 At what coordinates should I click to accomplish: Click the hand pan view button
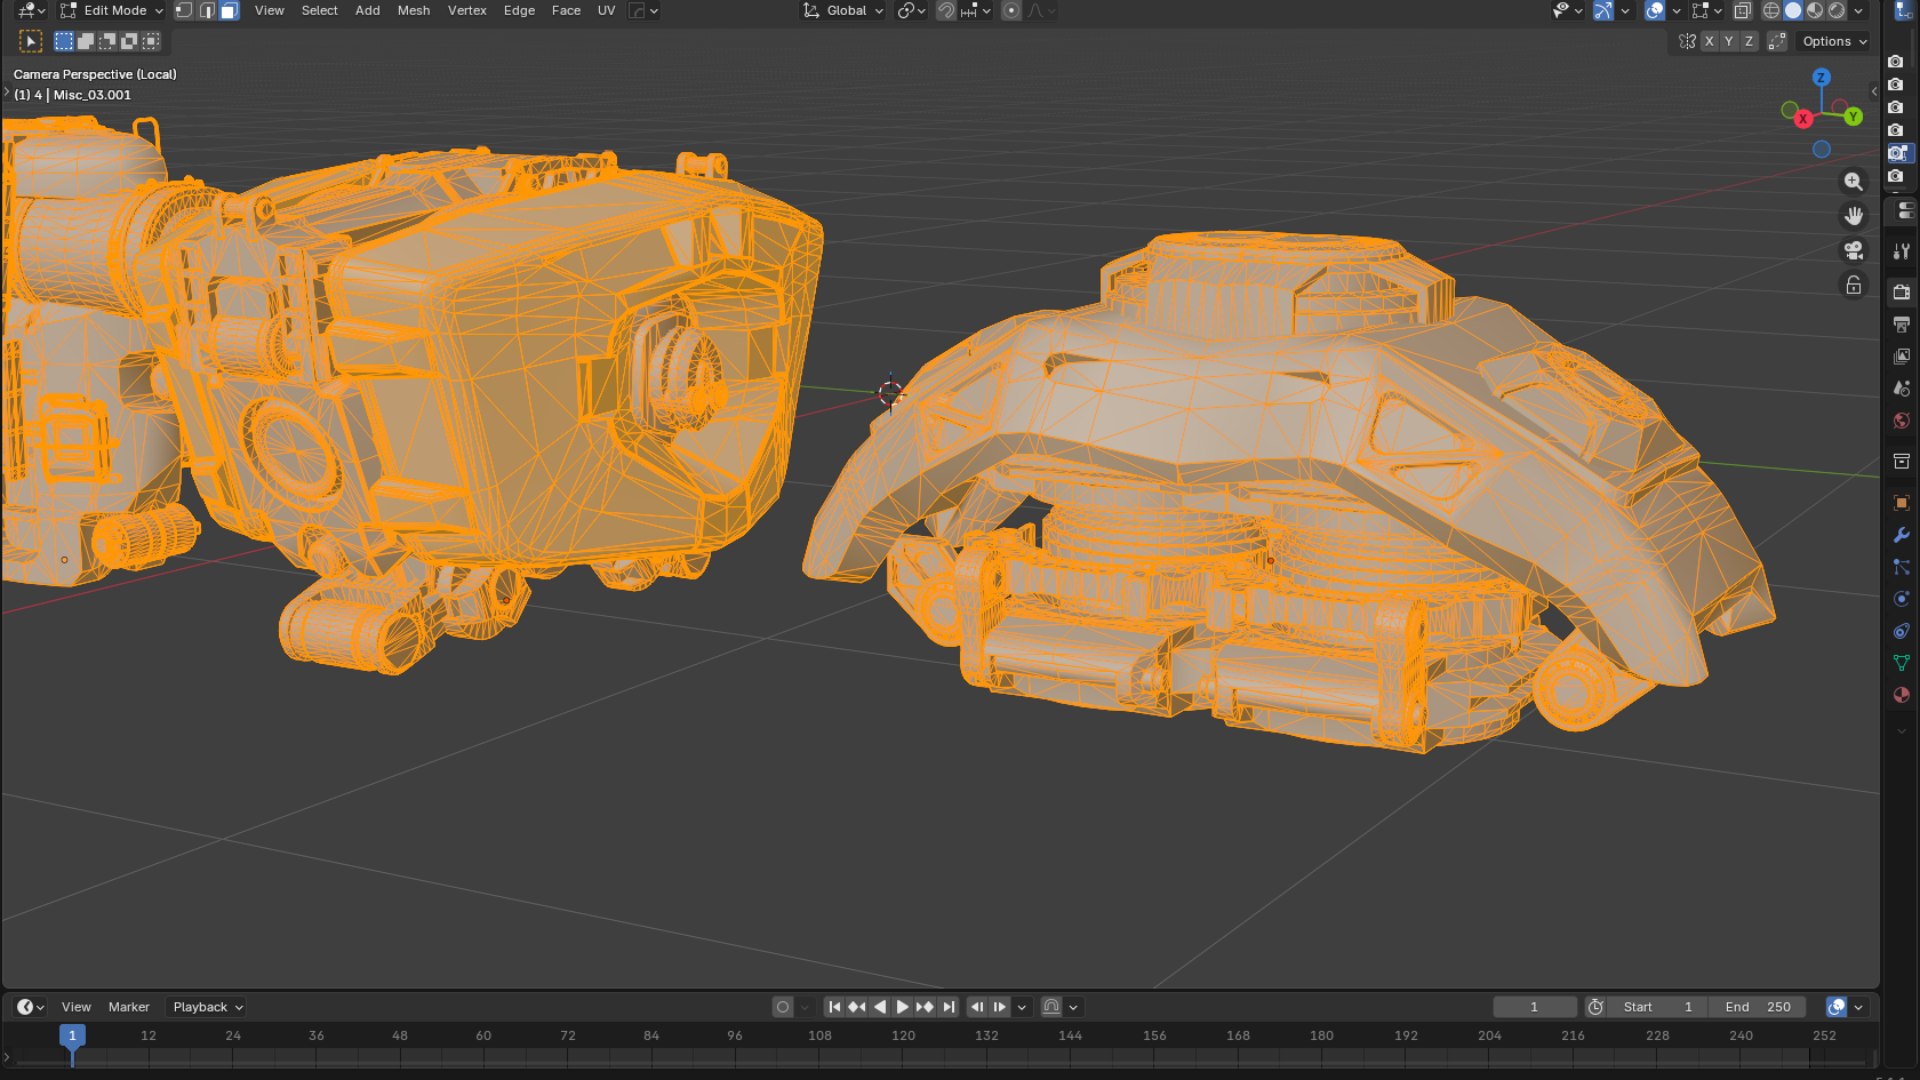pos(1853,216)
